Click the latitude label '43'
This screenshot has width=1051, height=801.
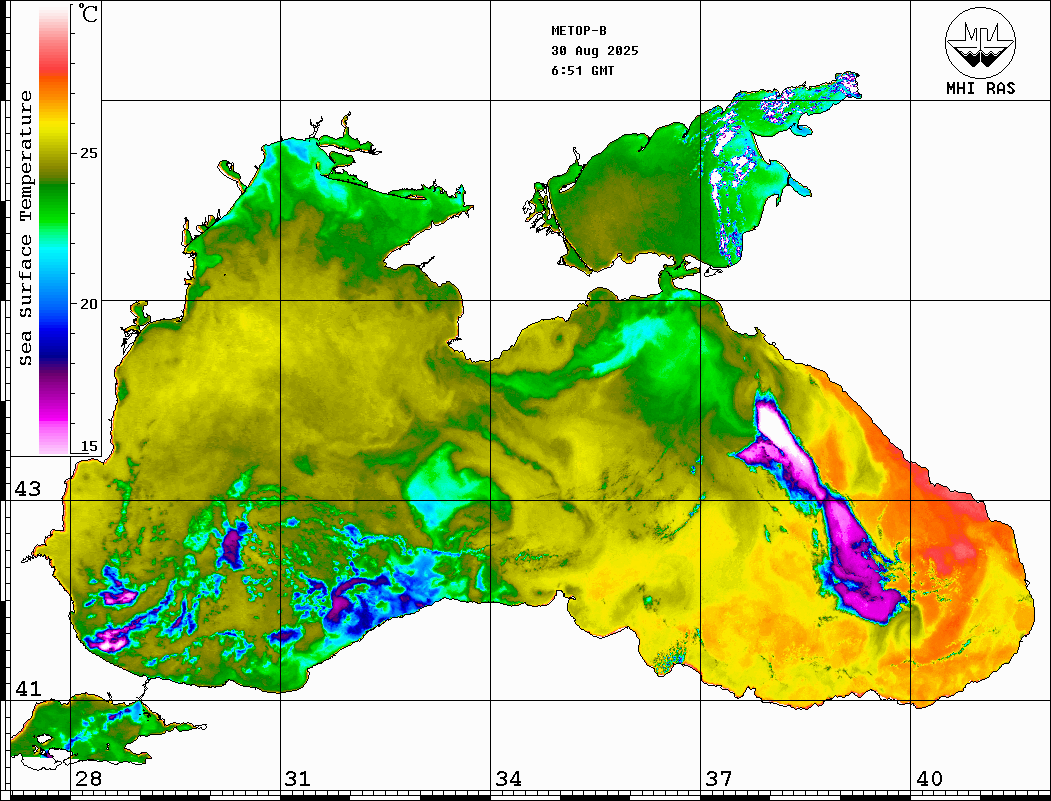[x=28, y=489]
